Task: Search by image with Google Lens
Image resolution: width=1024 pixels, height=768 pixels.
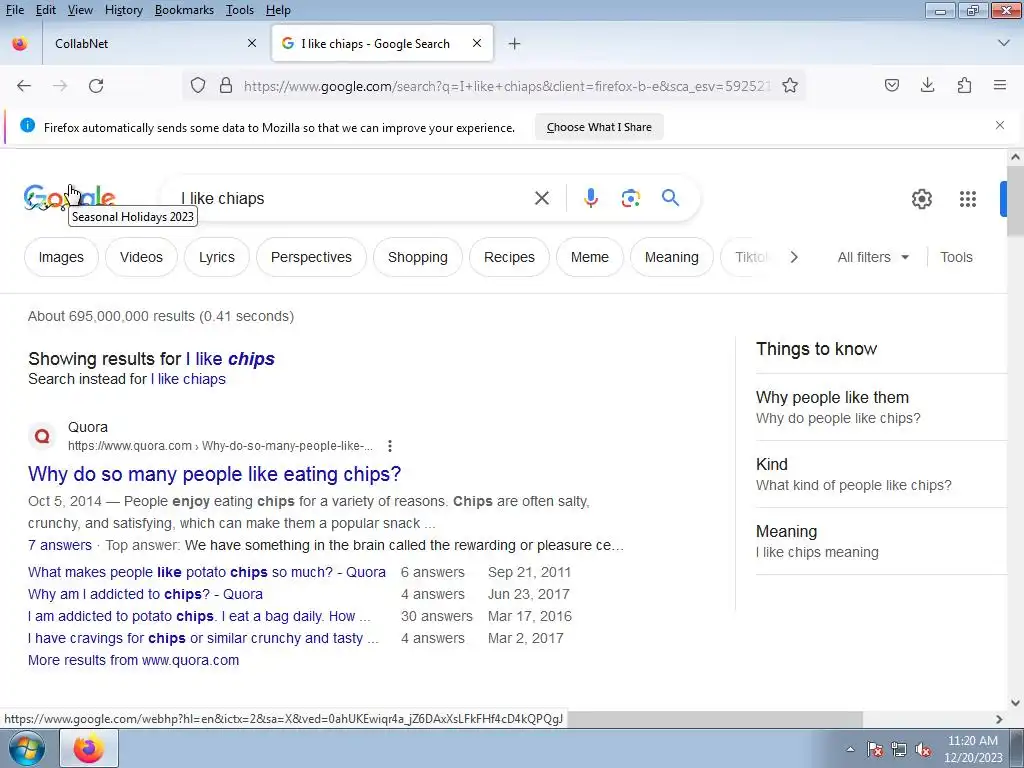Action: click(631, 198)
